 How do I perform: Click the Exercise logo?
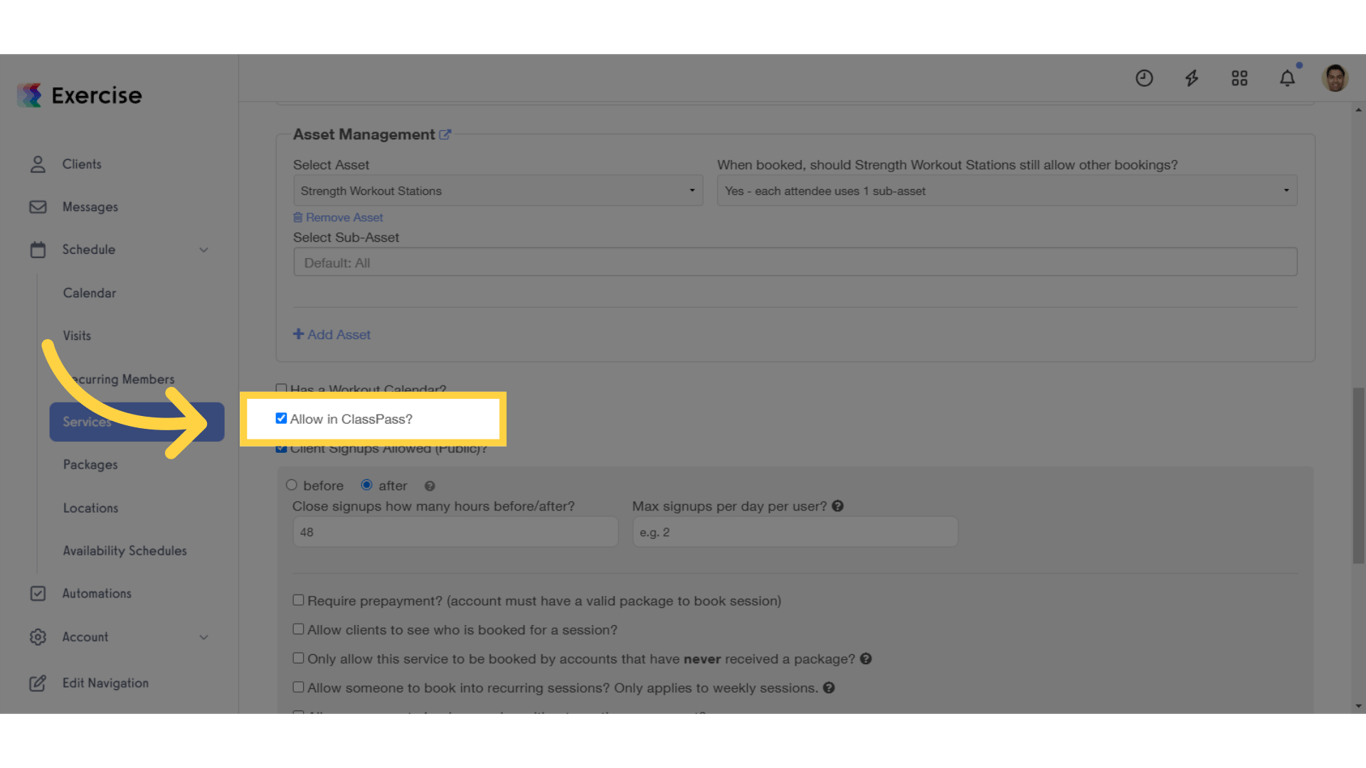(80, 95)
